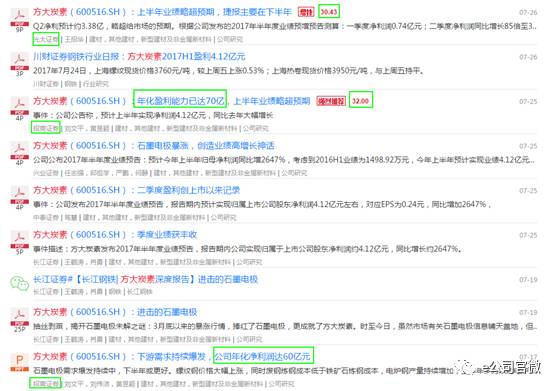Open report titled 上半年业绩略超预期，捷报主要在下半年
Viewport: 558px width, 391px height.
(x=162, y=12)
